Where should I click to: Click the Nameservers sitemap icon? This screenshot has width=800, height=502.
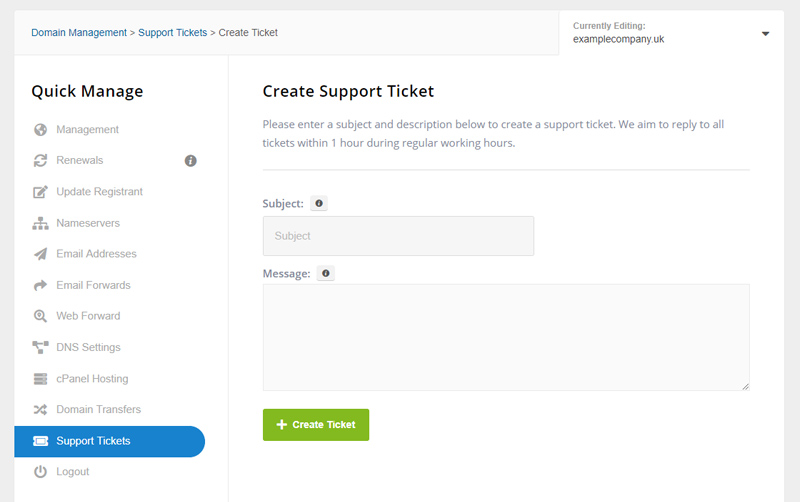point(41,223)
